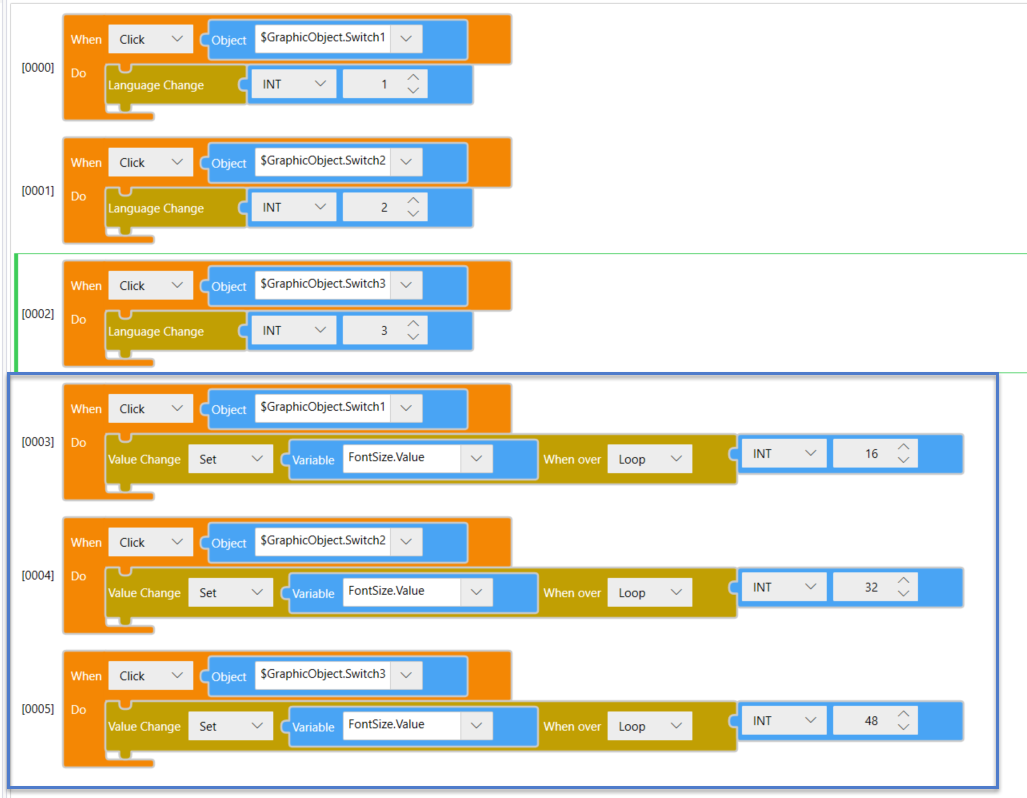
Task: Open the INT type dropdown beside value 32
Action: coord(784,587)
